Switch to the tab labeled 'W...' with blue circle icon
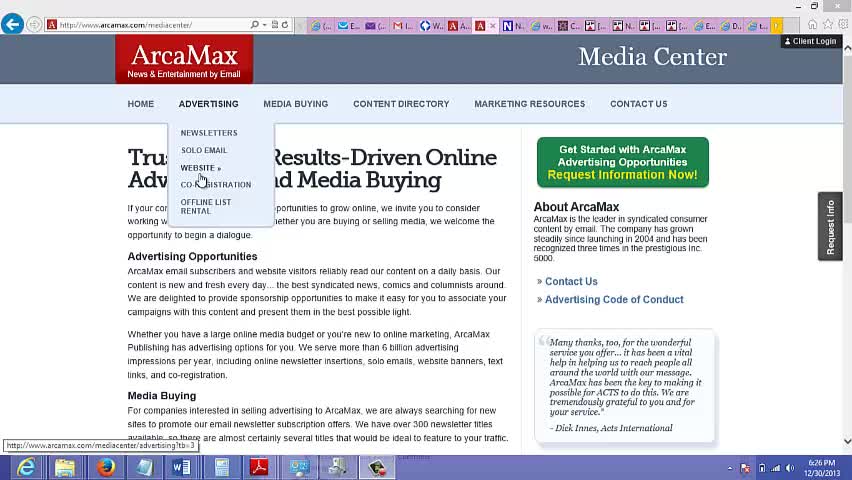The width and height of the screenshot is (852, 480). 431,26
